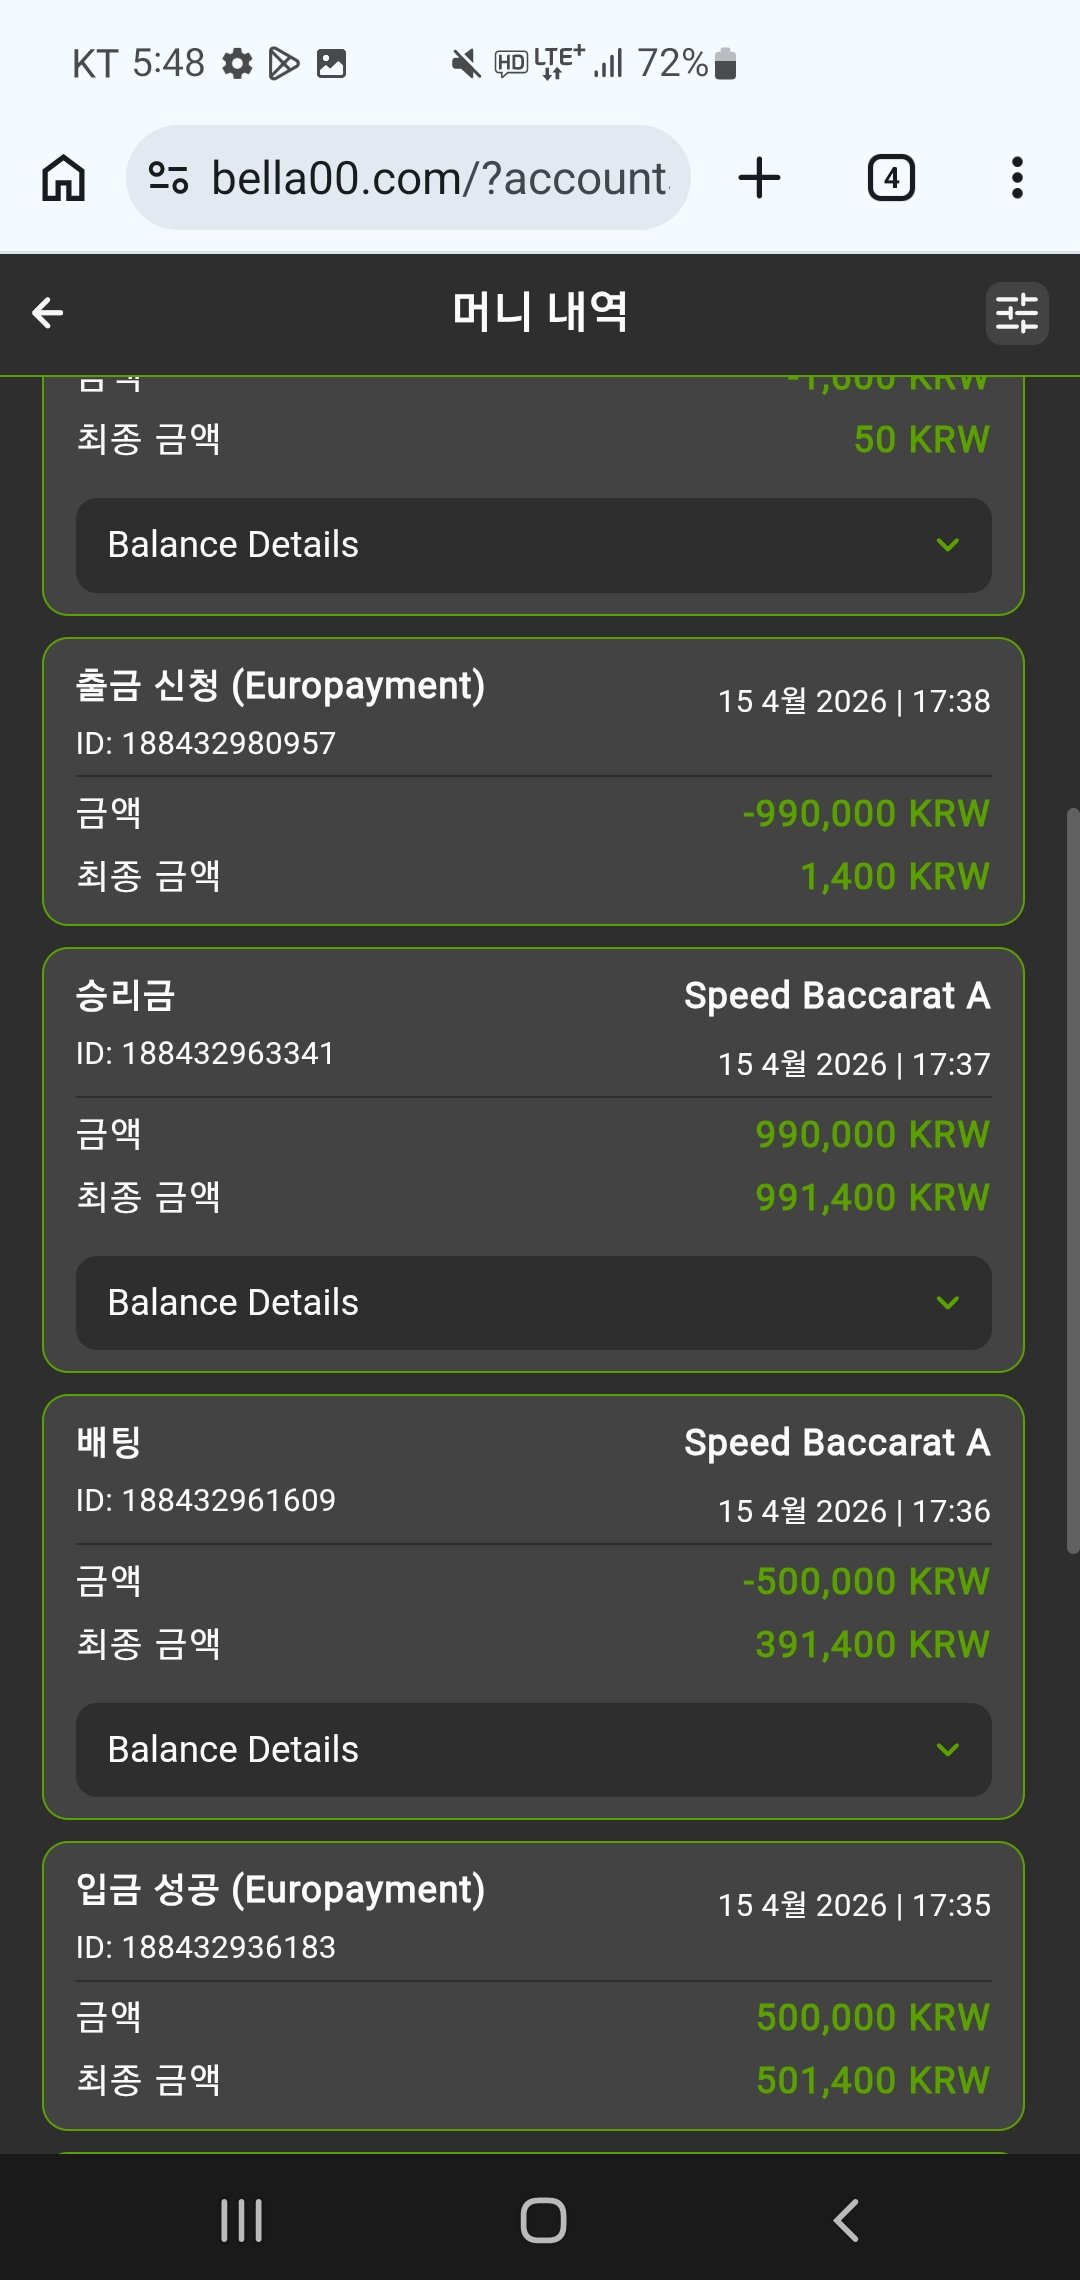Open the tab switcher showing 4 tabs
Screen dimensions: 1080x2280
(x=891, y=178)
